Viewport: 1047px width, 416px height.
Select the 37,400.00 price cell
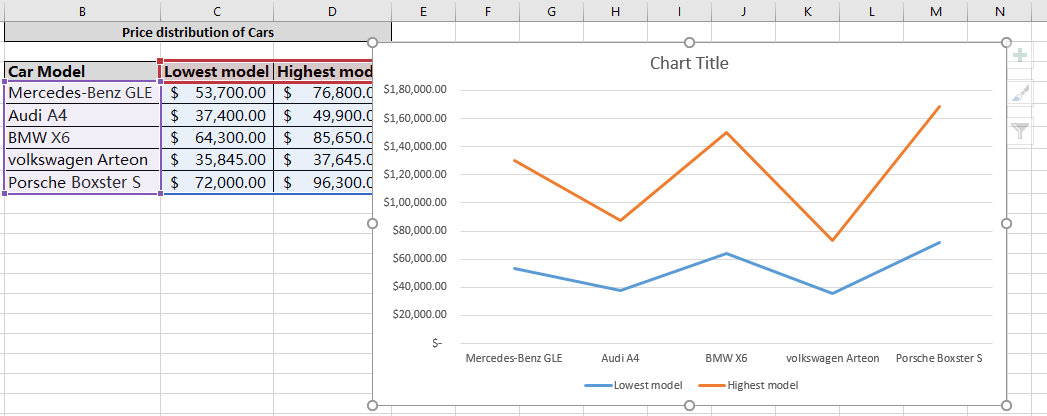(x=217, y=116)
